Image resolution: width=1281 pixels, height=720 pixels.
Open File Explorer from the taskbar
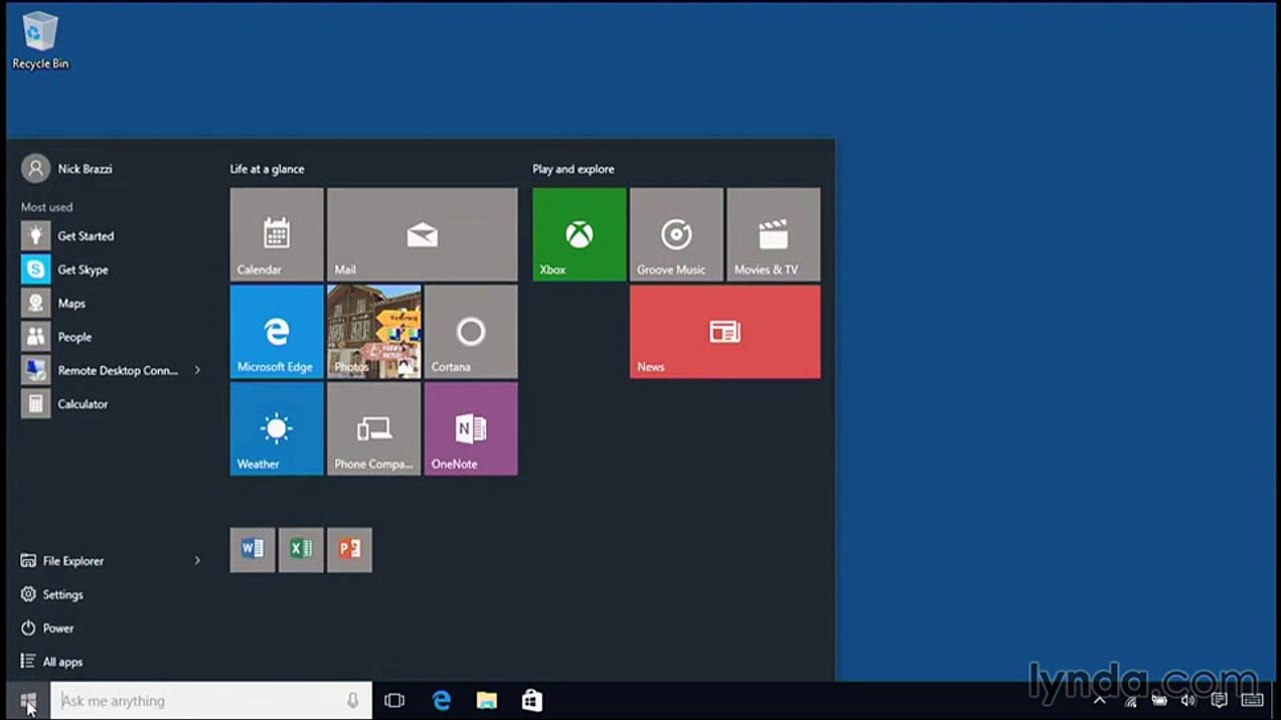click(x=486, y=701)
